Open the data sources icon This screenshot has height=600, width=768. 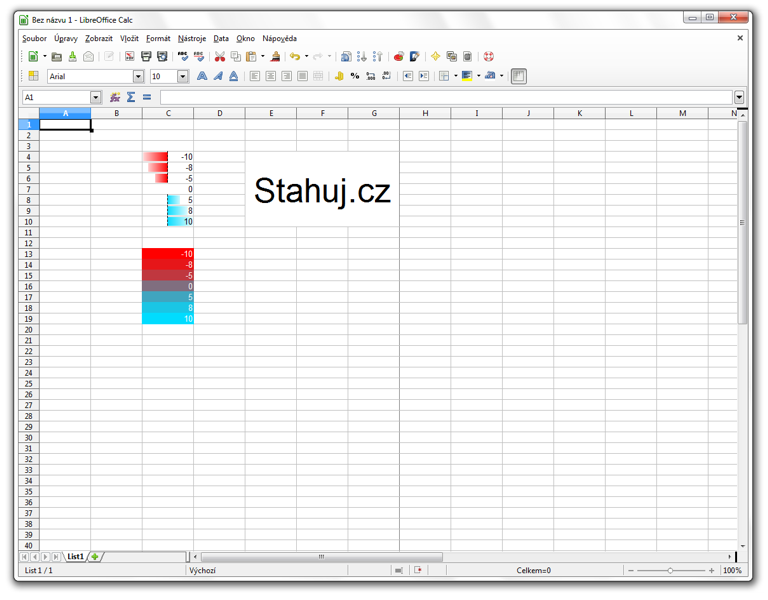(x=467, y=56)
